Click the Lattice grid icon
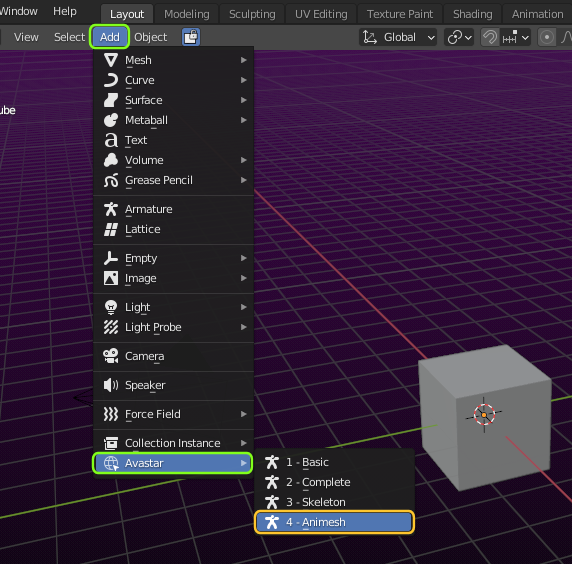This screenshot has height=564, width=572. tap(111, 229)
